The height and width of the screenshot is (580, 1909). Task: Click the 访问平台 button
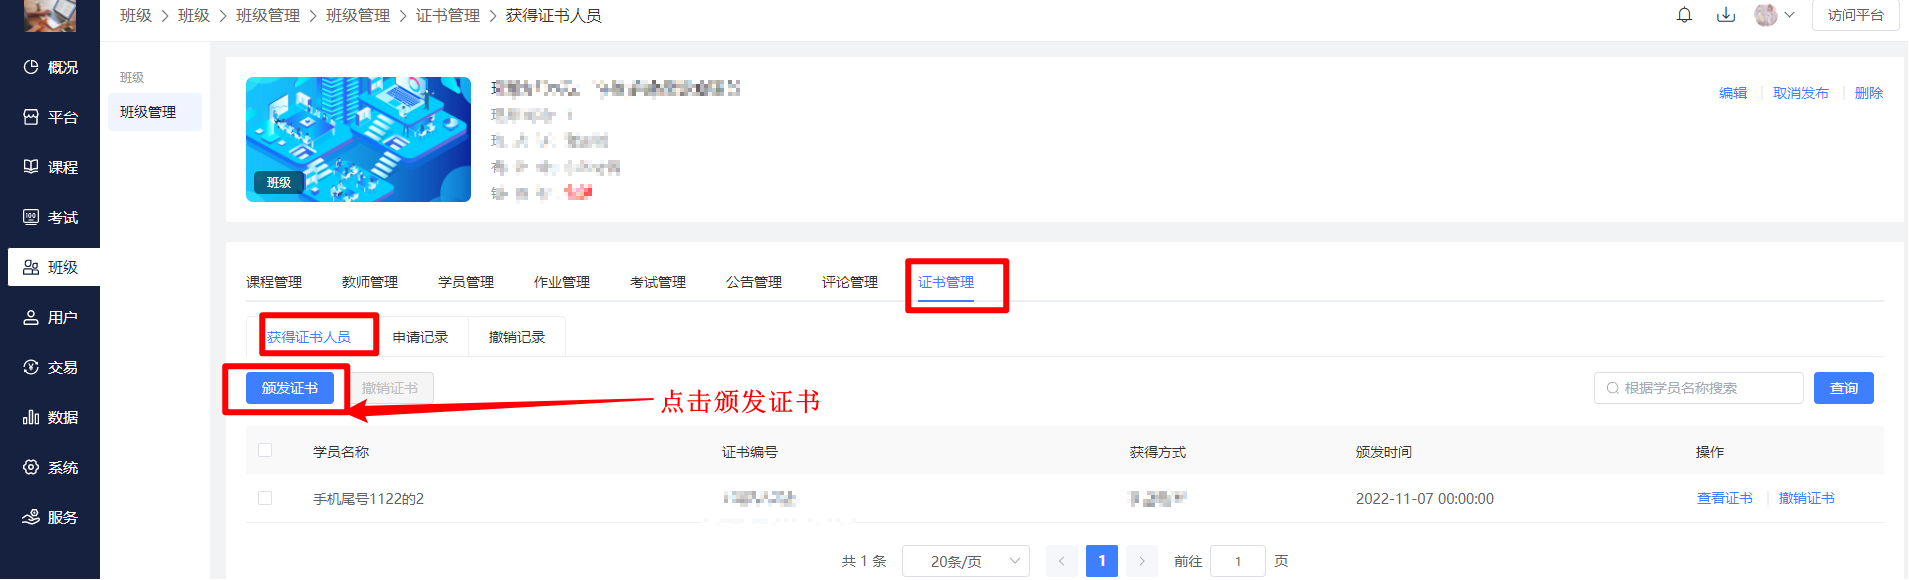point(1855,15)
